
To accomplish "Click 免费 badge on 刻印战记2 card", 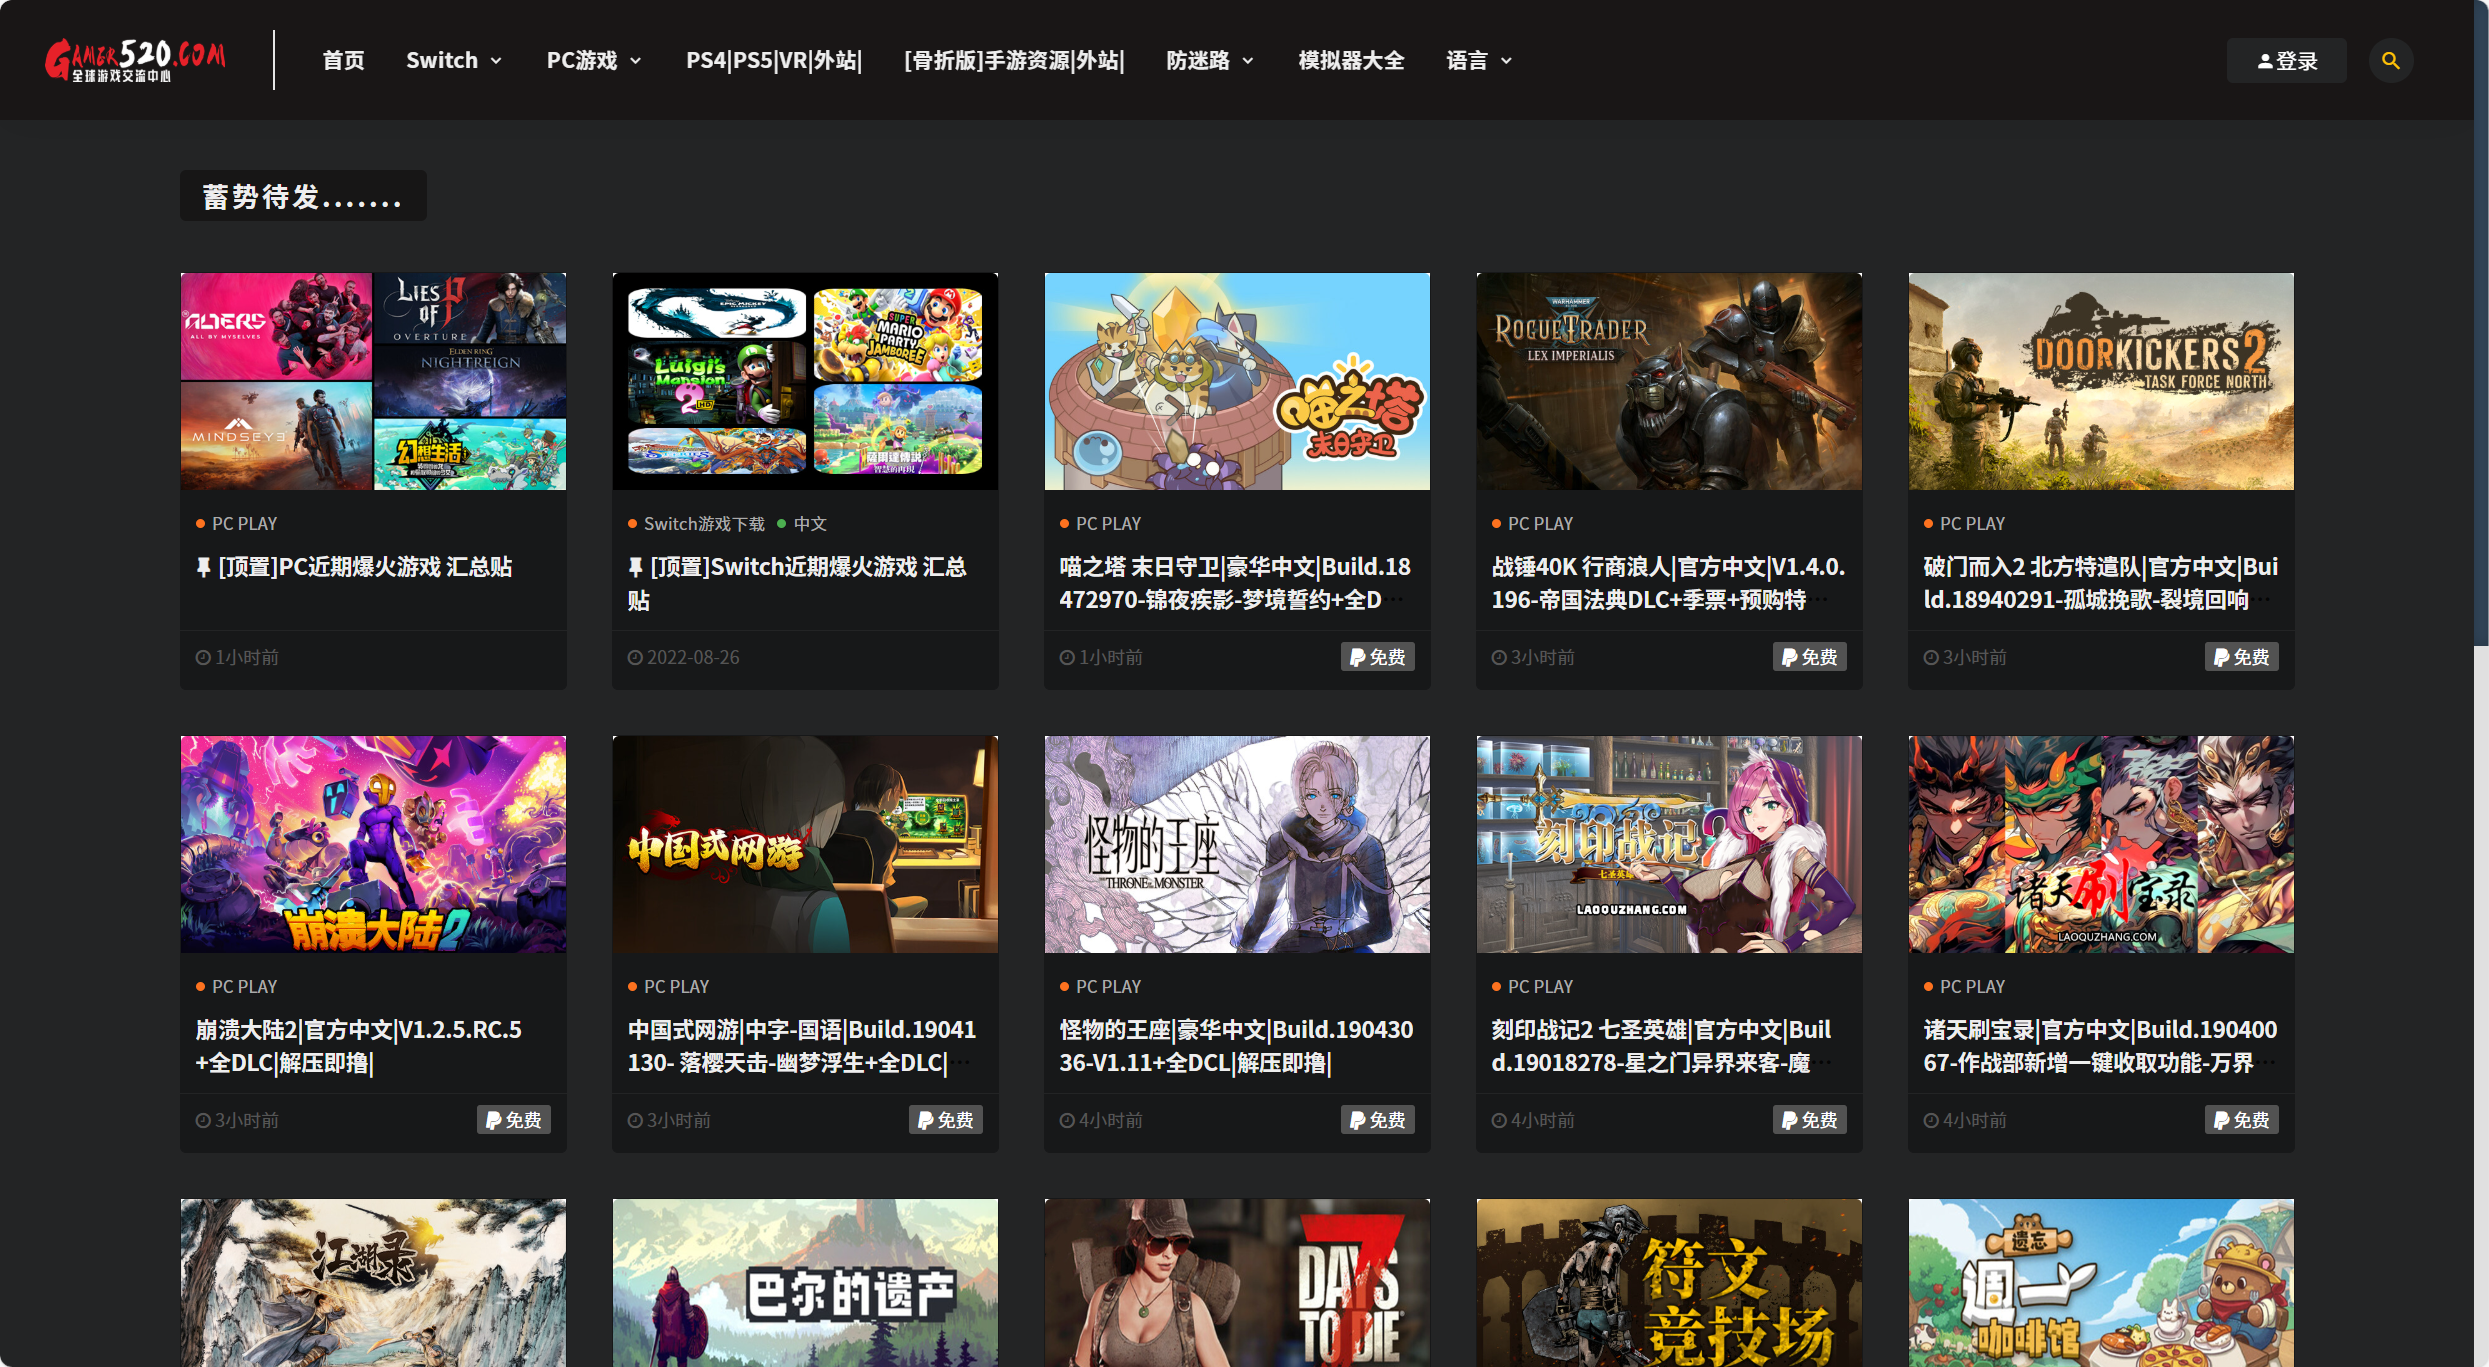I will [x=1809, y=1120].
